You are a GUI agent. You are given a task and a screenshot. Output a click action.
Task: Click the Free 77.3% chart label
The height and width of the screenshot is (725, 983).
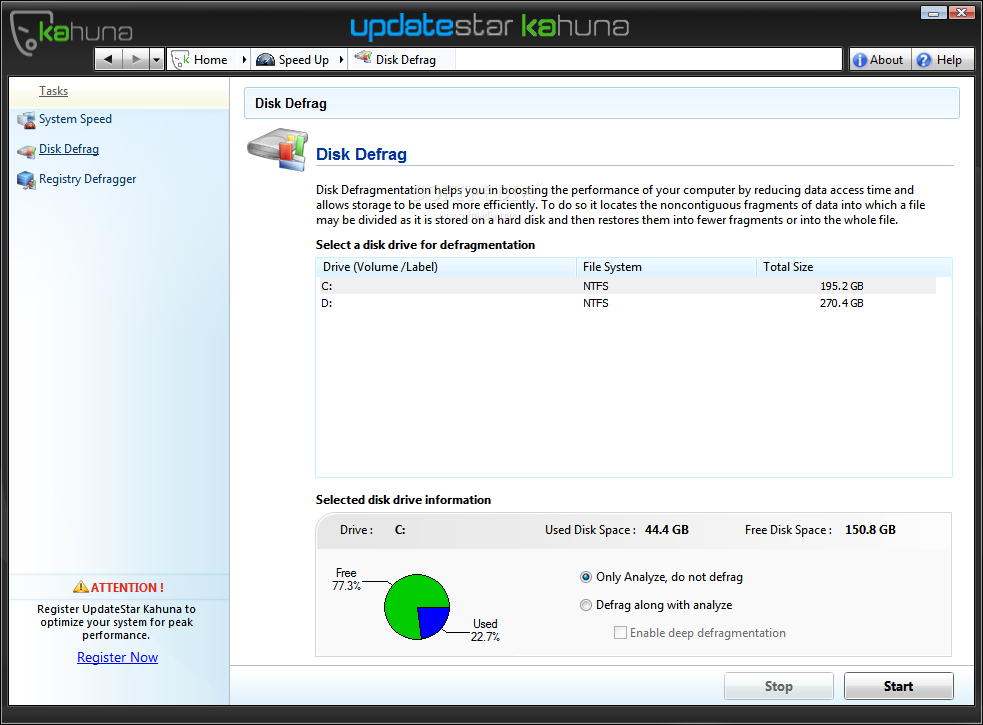(346, 579)
